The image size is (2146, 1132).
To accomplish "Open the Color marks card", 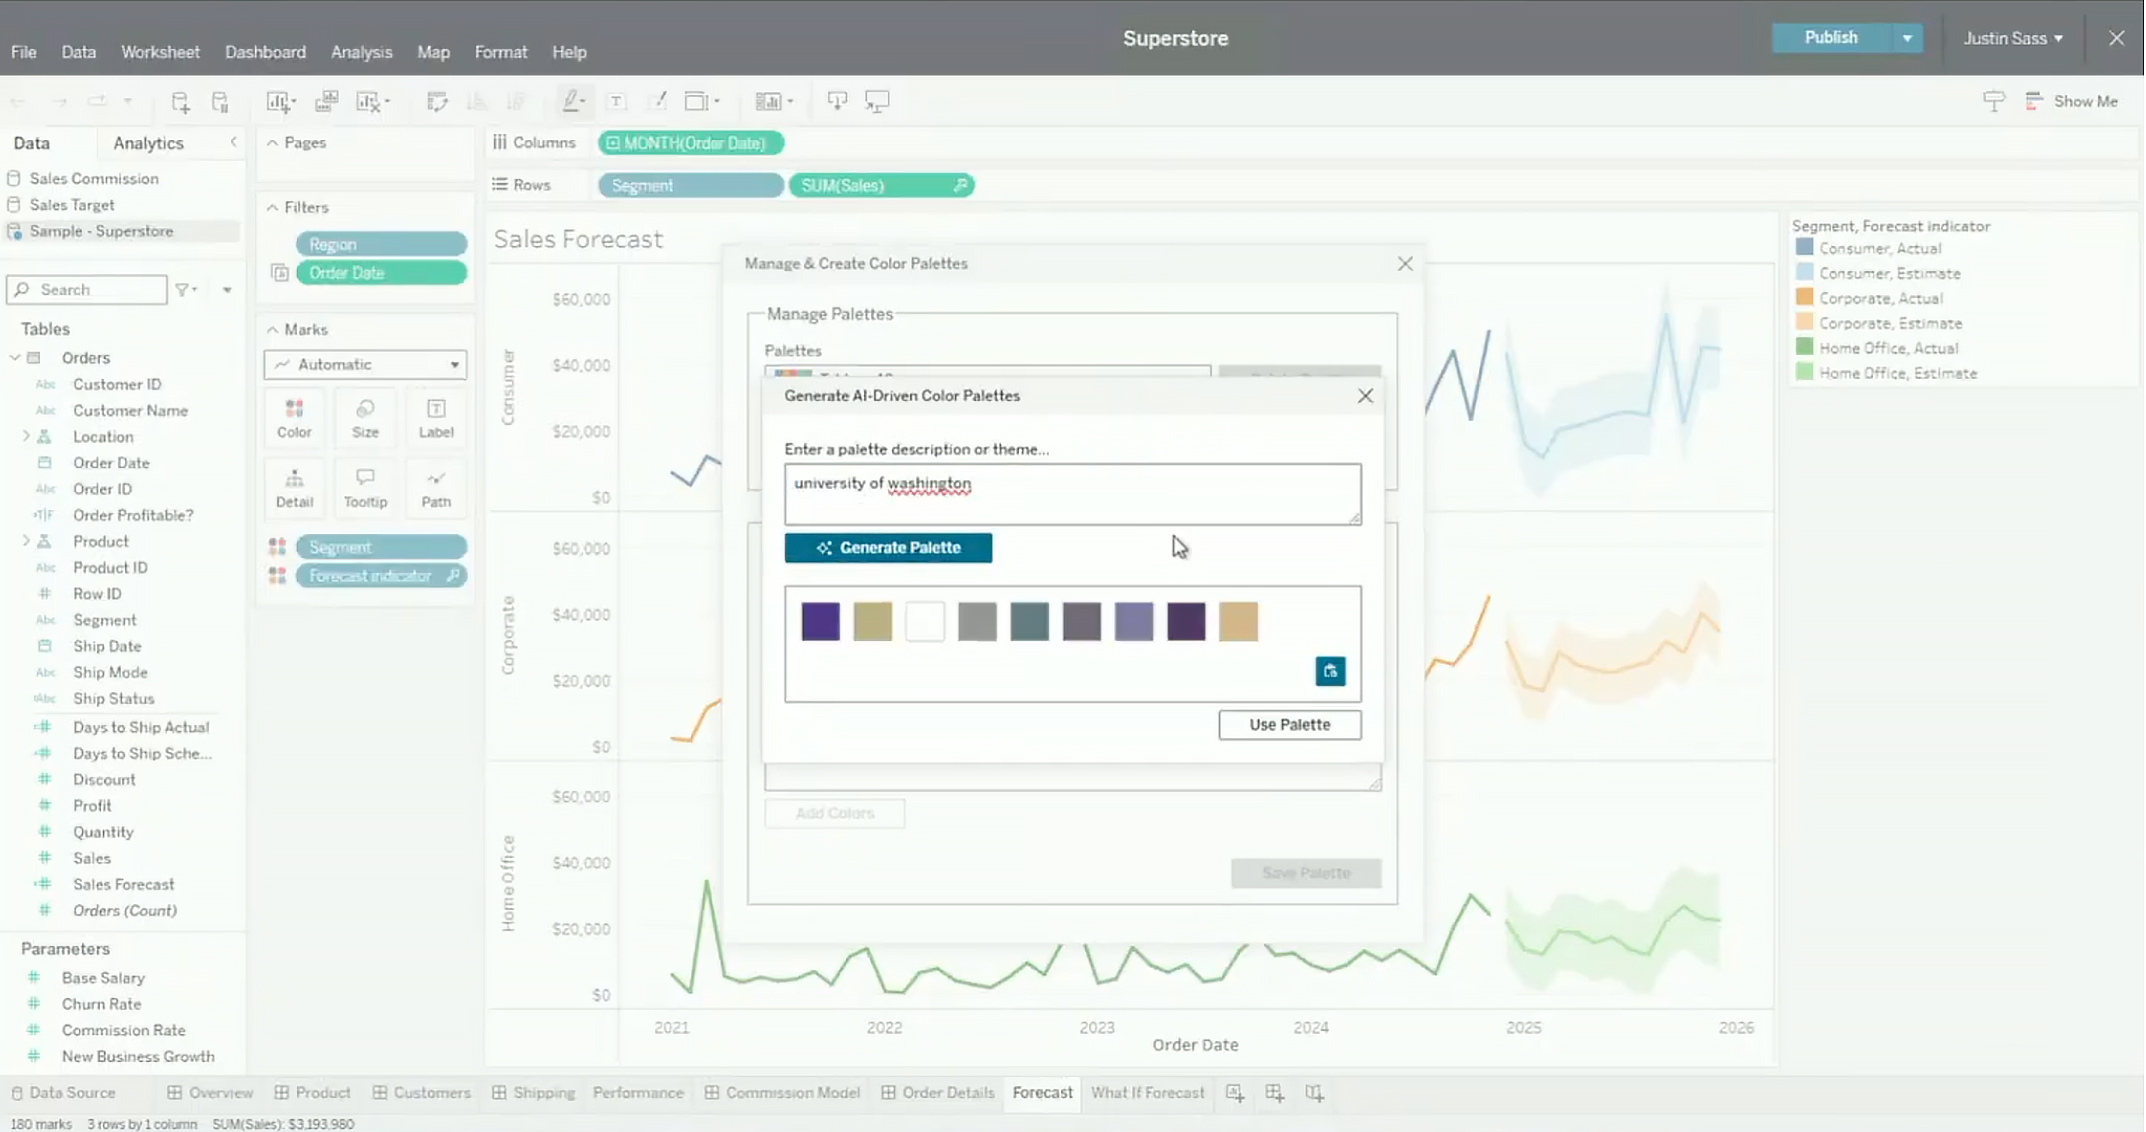I will [x=294, y=418].
